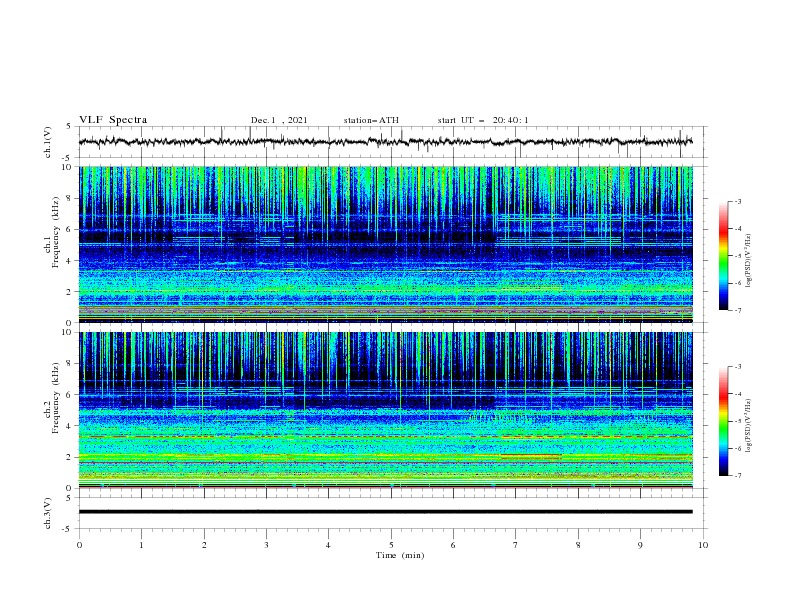Click the time axis tick label "1"
The width and height of the screenshot is (792, 612).
point(141,545)
